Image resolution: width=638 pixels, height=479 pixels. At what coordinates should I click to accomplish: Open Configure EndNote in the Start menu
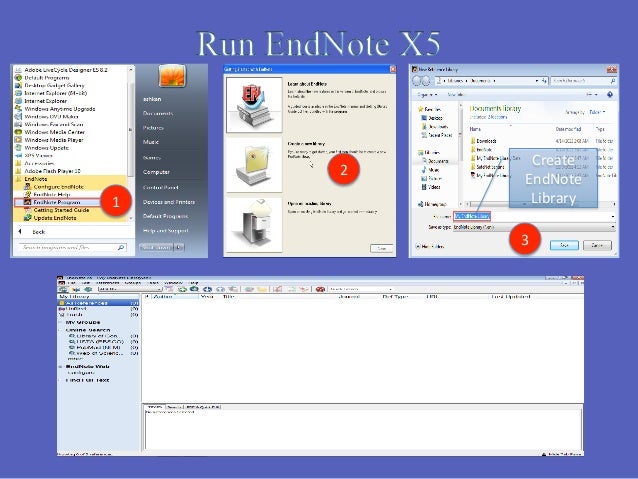[59, 187]
